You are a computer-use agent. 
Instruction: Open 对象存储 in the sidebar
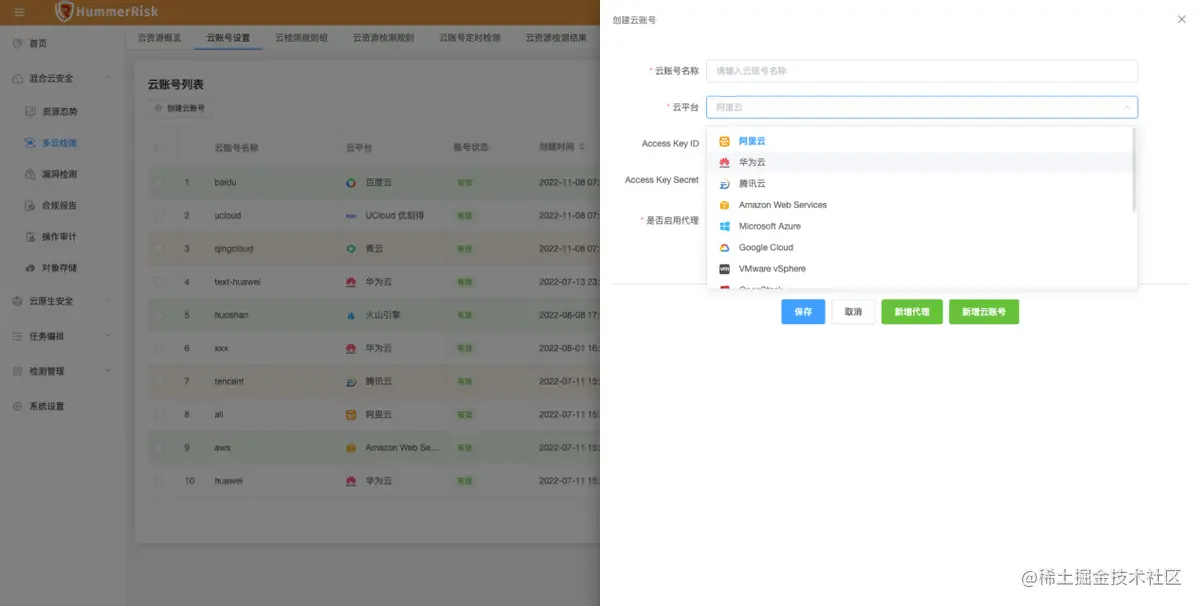coord(62,268)
